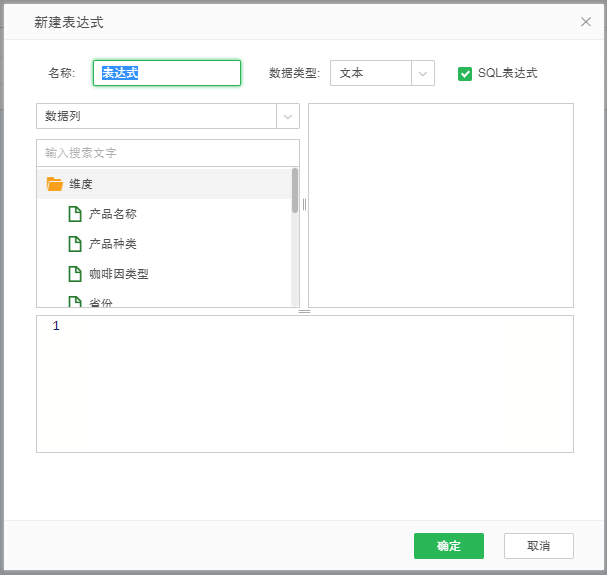Expand the 数据类型 dropdown arrow

(x=423, y=74)
